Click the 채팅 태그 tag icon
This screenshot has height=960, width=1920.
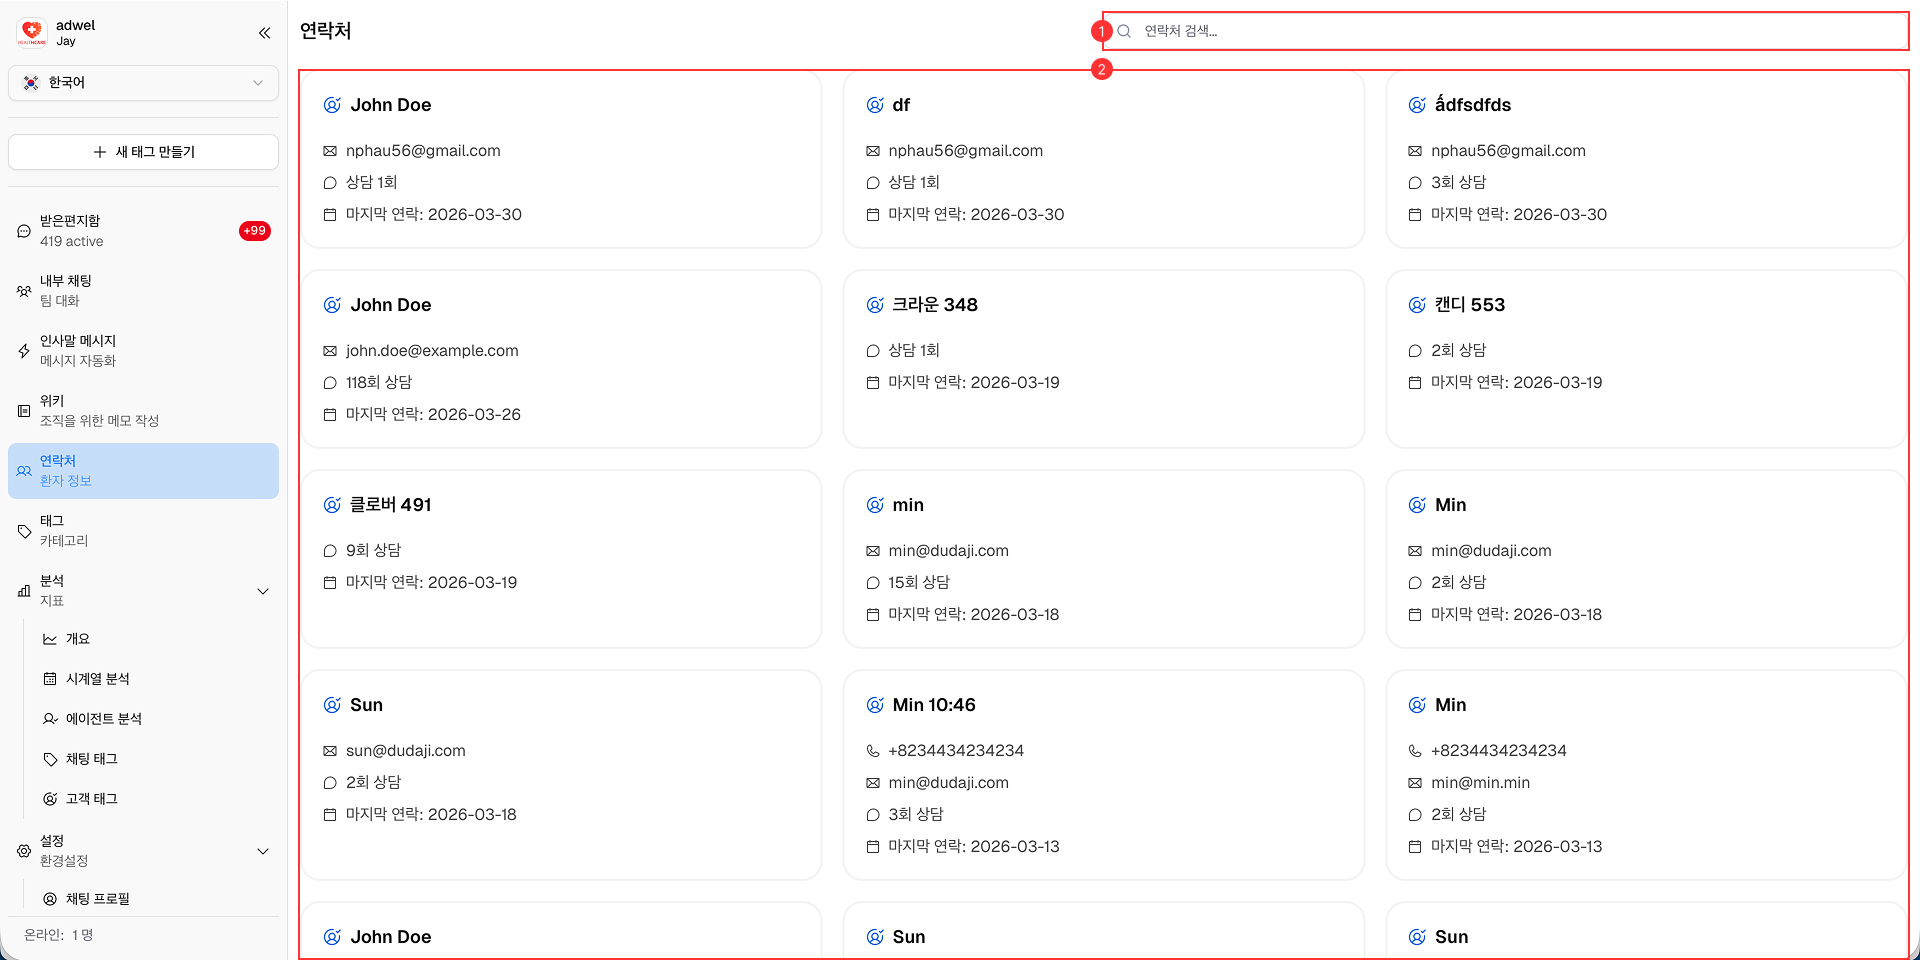pos(49,758)
